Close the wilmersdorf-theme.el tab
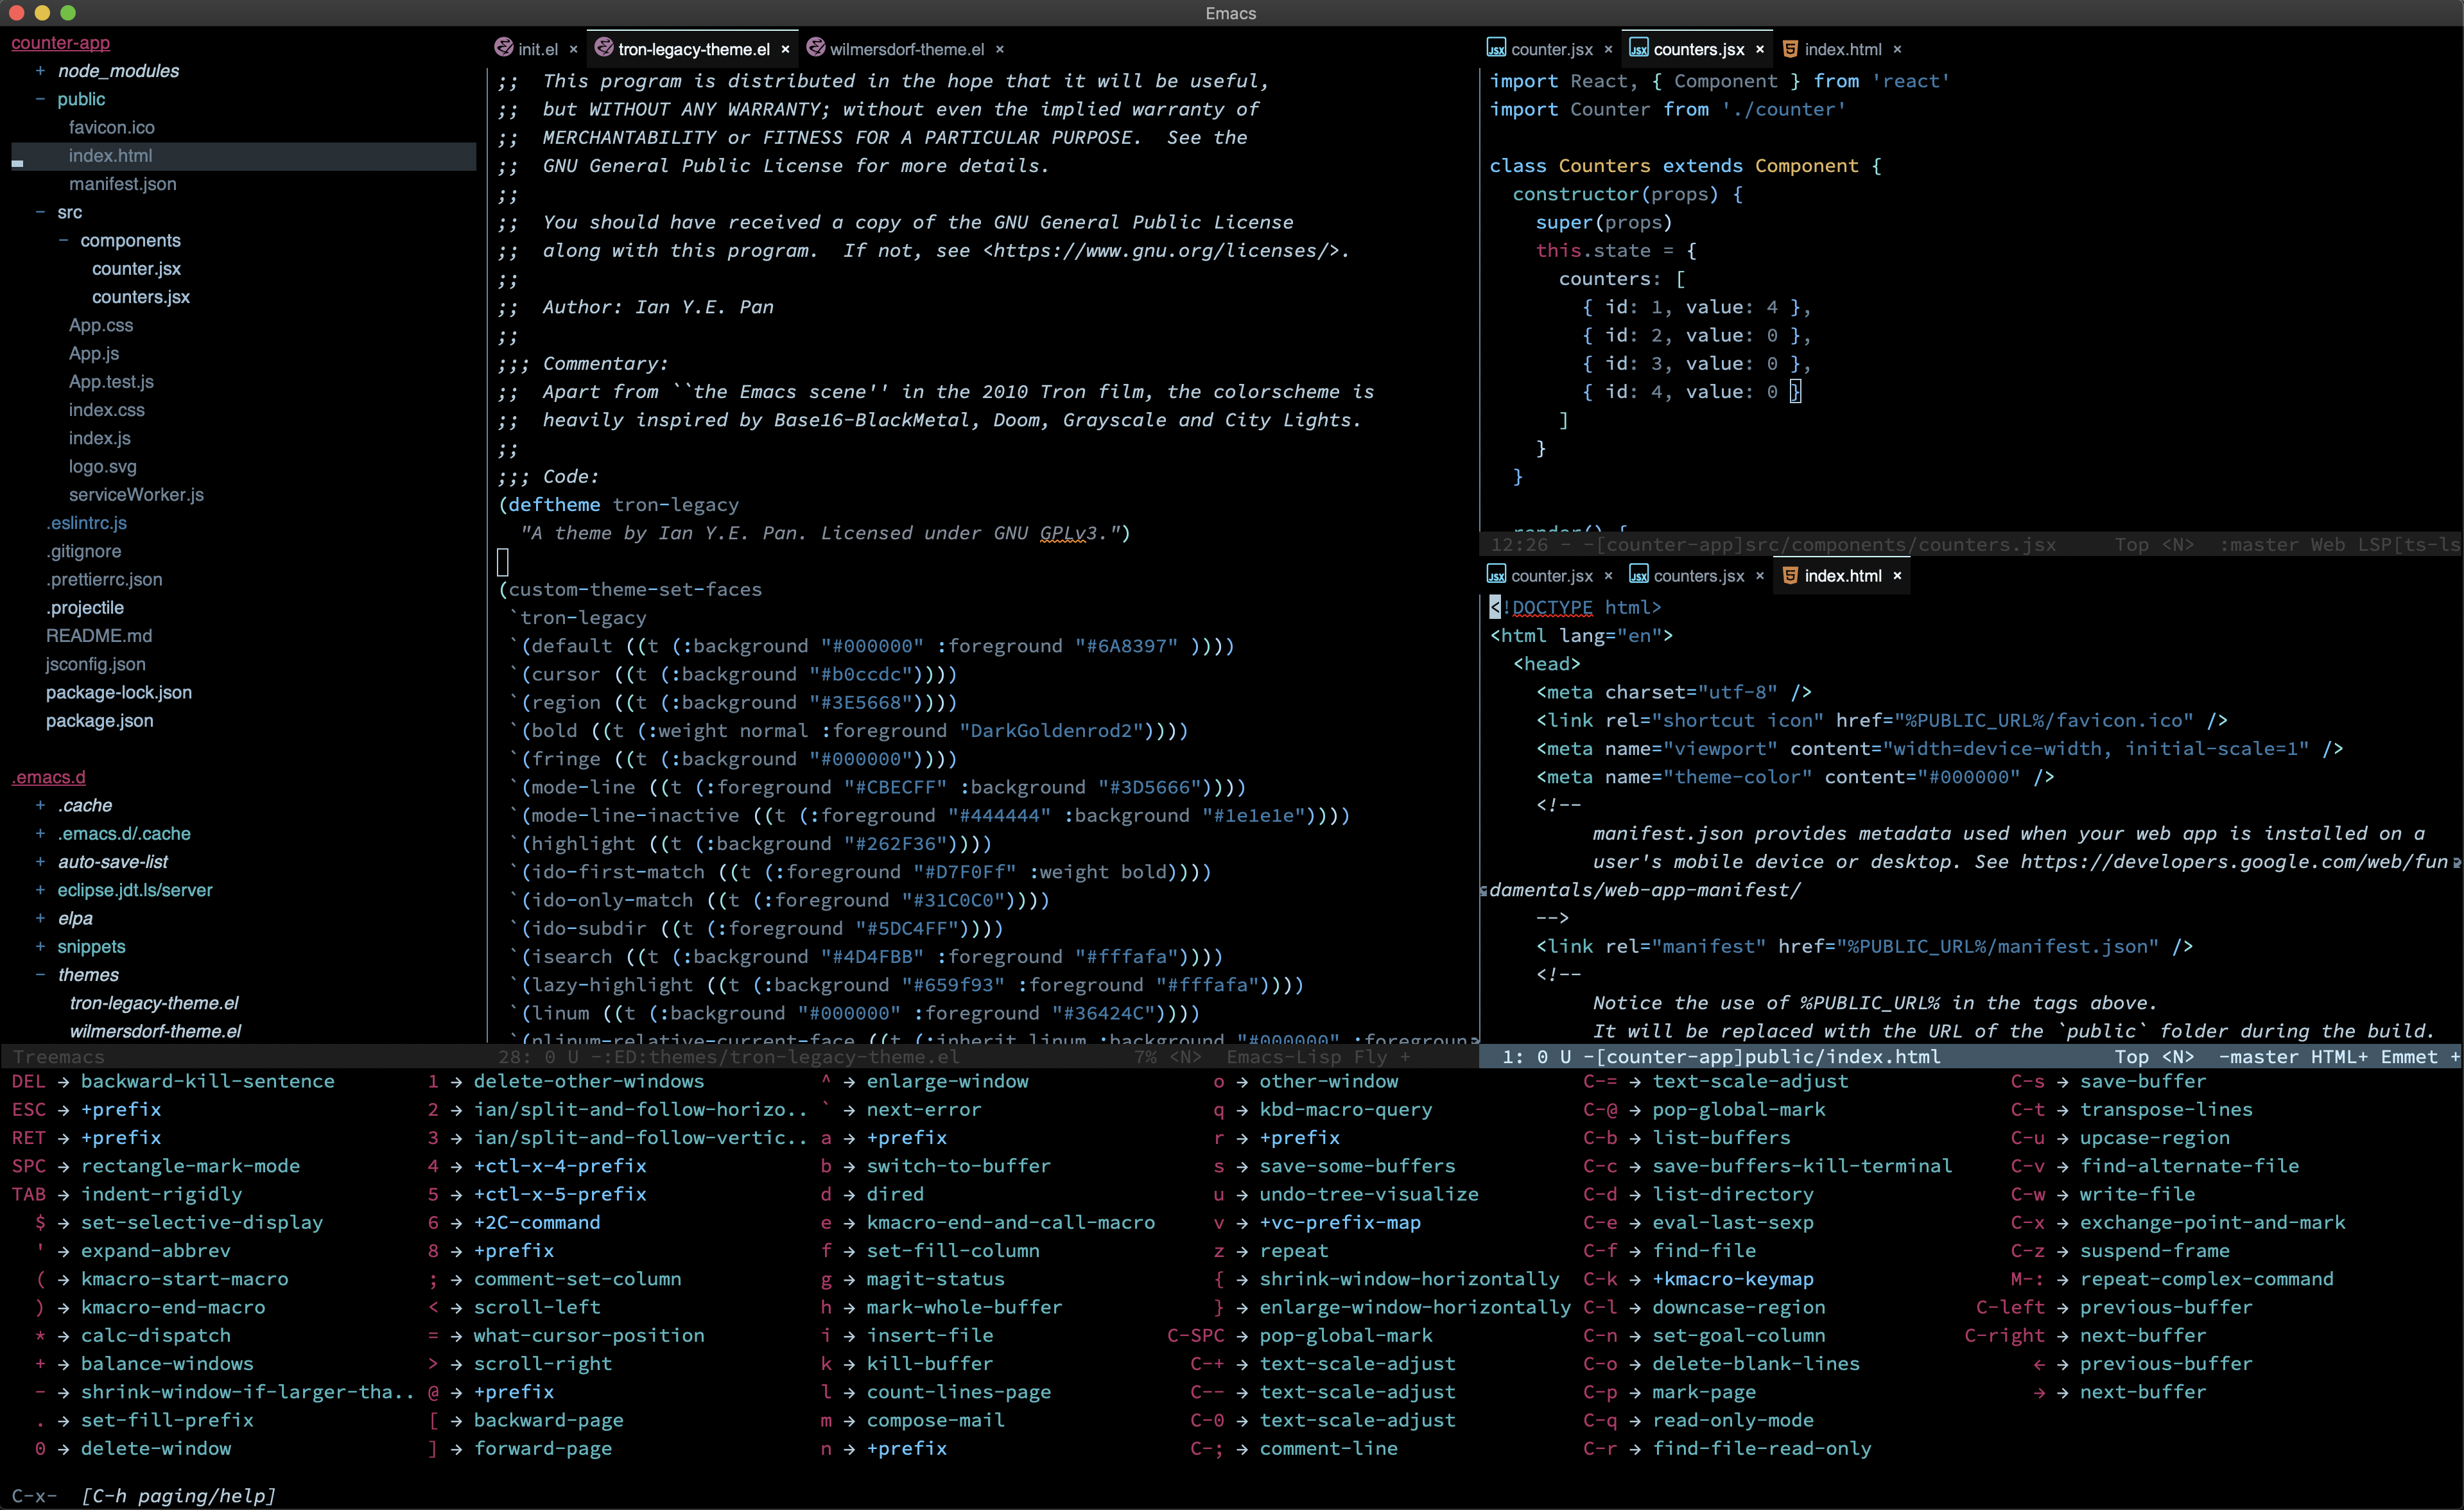The height and width of the screenshot is (1510, 2464). (999, 49)
